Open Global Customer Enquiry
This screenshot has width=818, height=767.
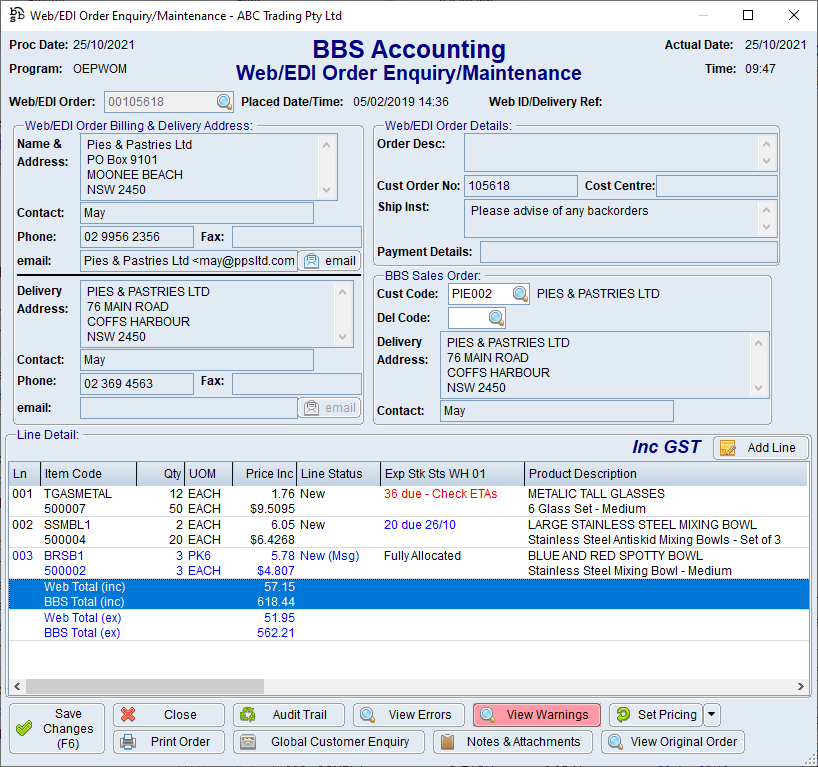pyautogui.click(x=328, y=742)
